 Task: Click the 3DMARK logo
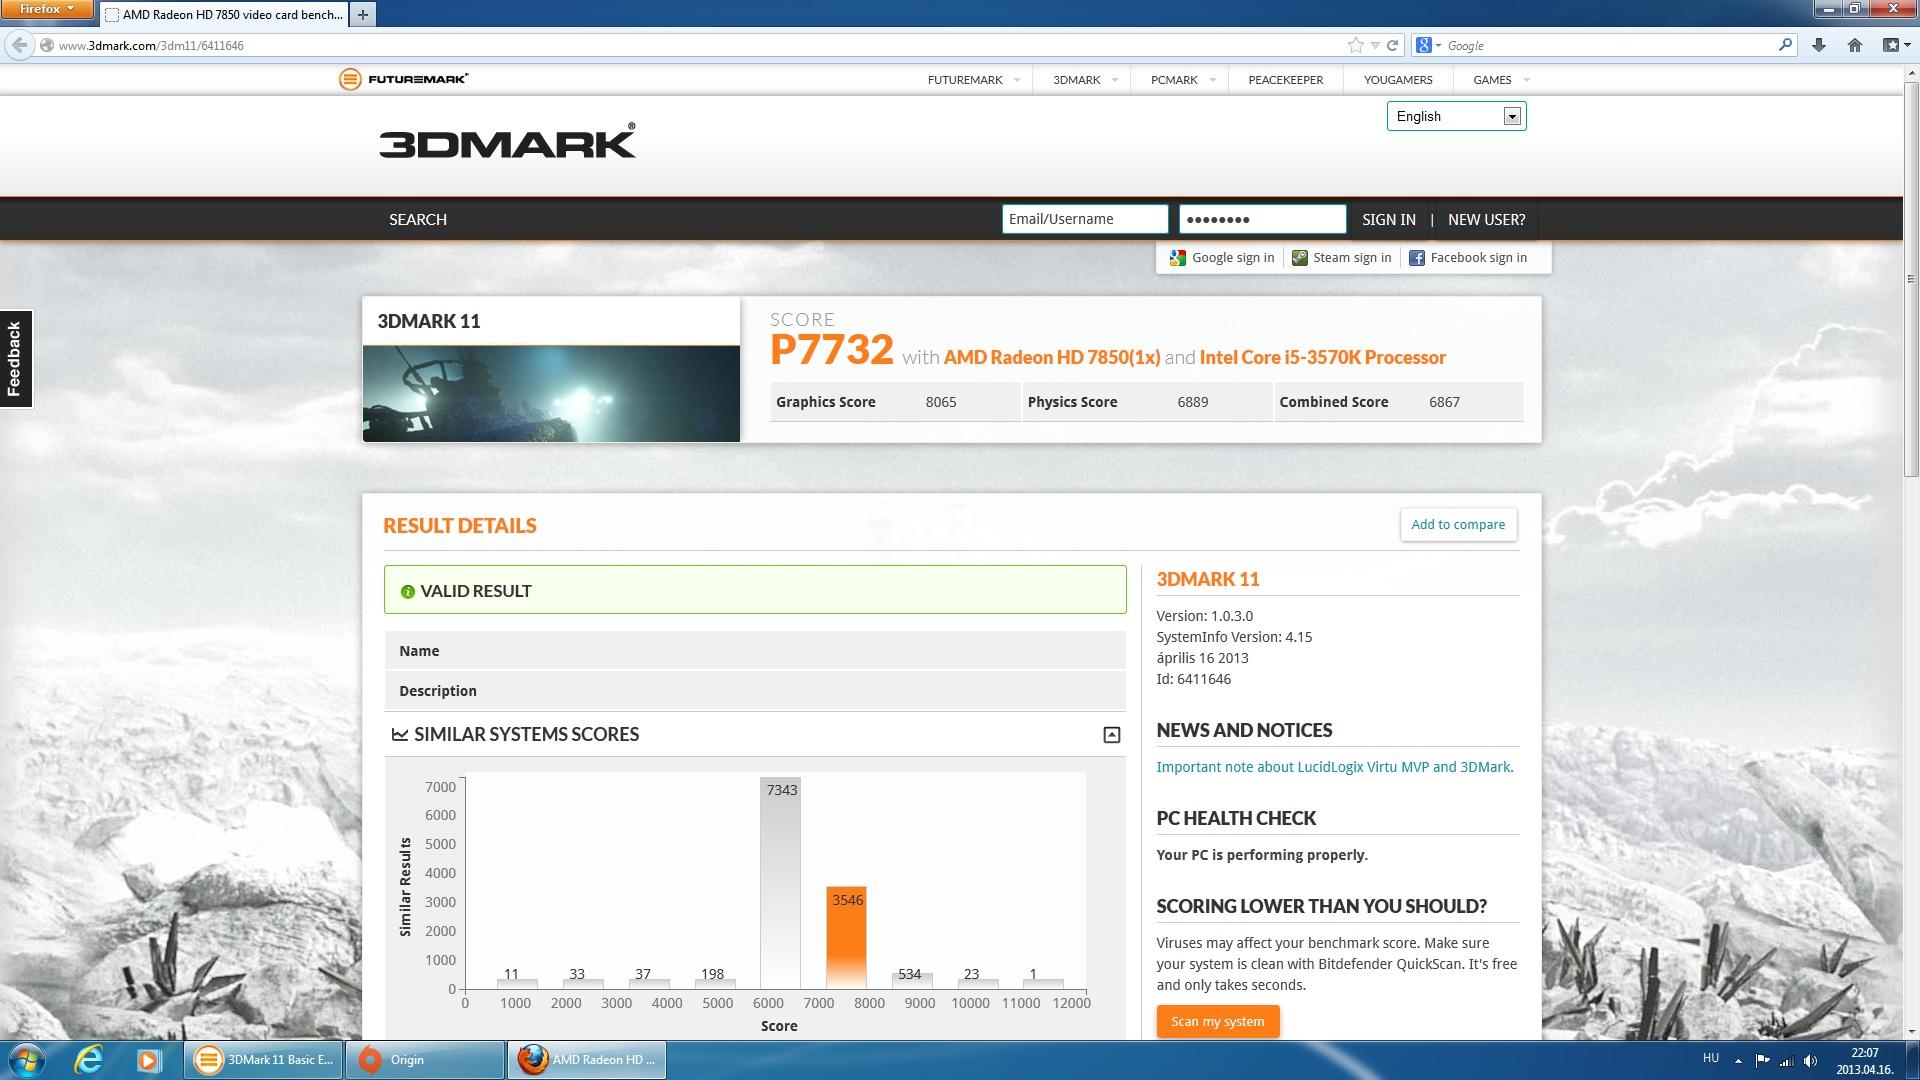click(x=507, y=141)
